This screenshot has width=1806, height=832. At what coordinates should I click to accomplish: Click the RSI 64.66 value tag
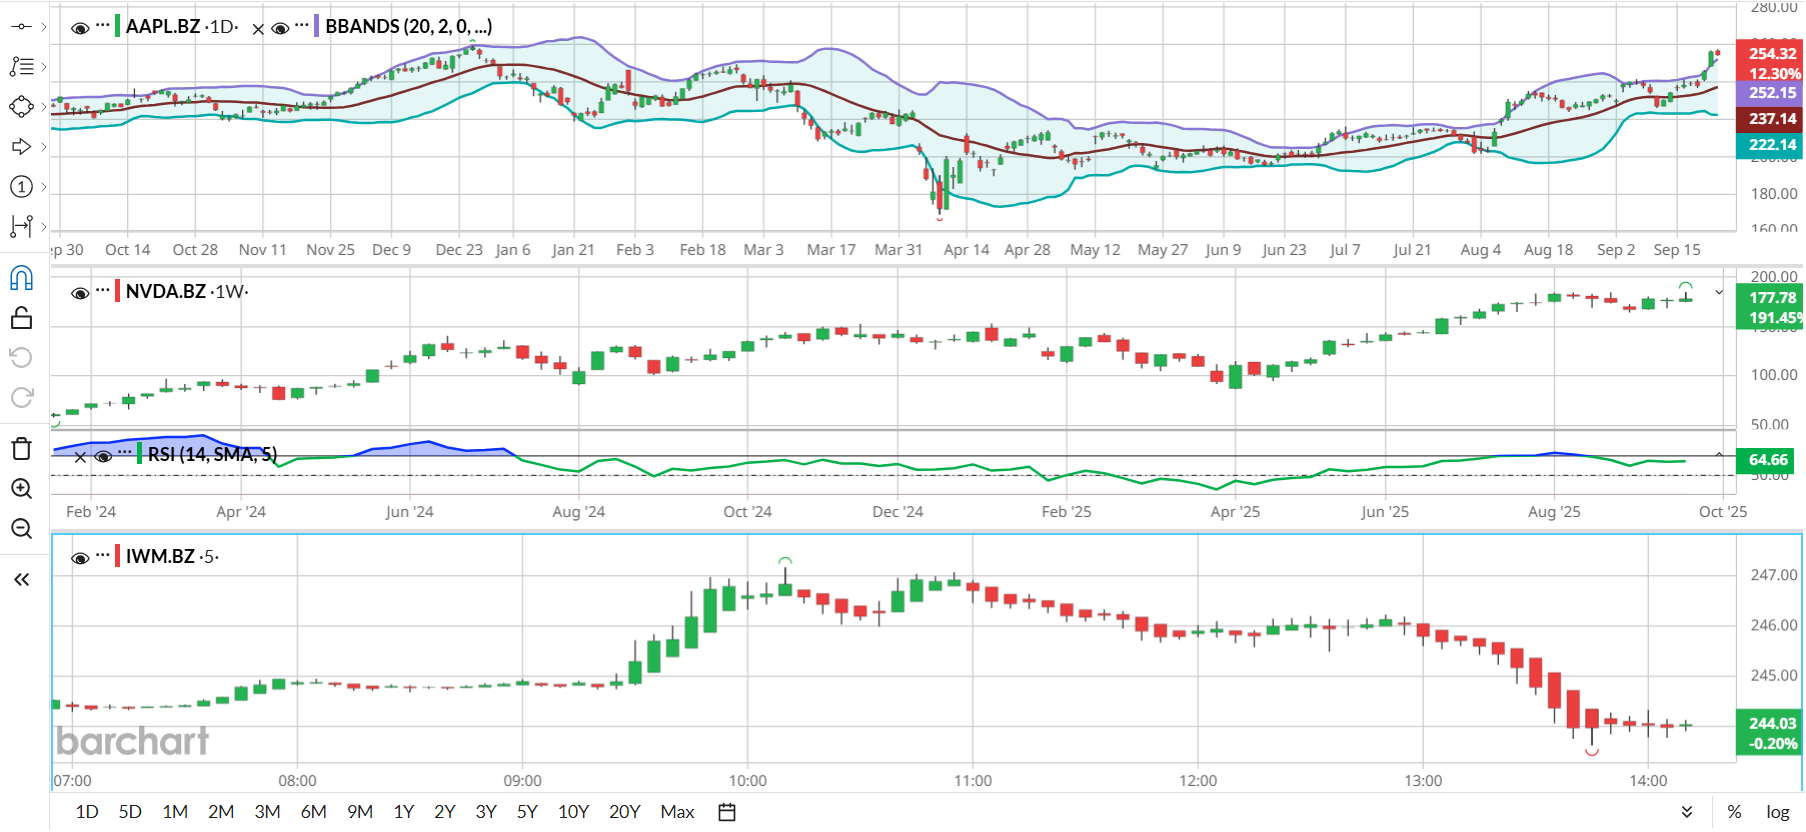pyautogui.click(x=1768, y=460)
